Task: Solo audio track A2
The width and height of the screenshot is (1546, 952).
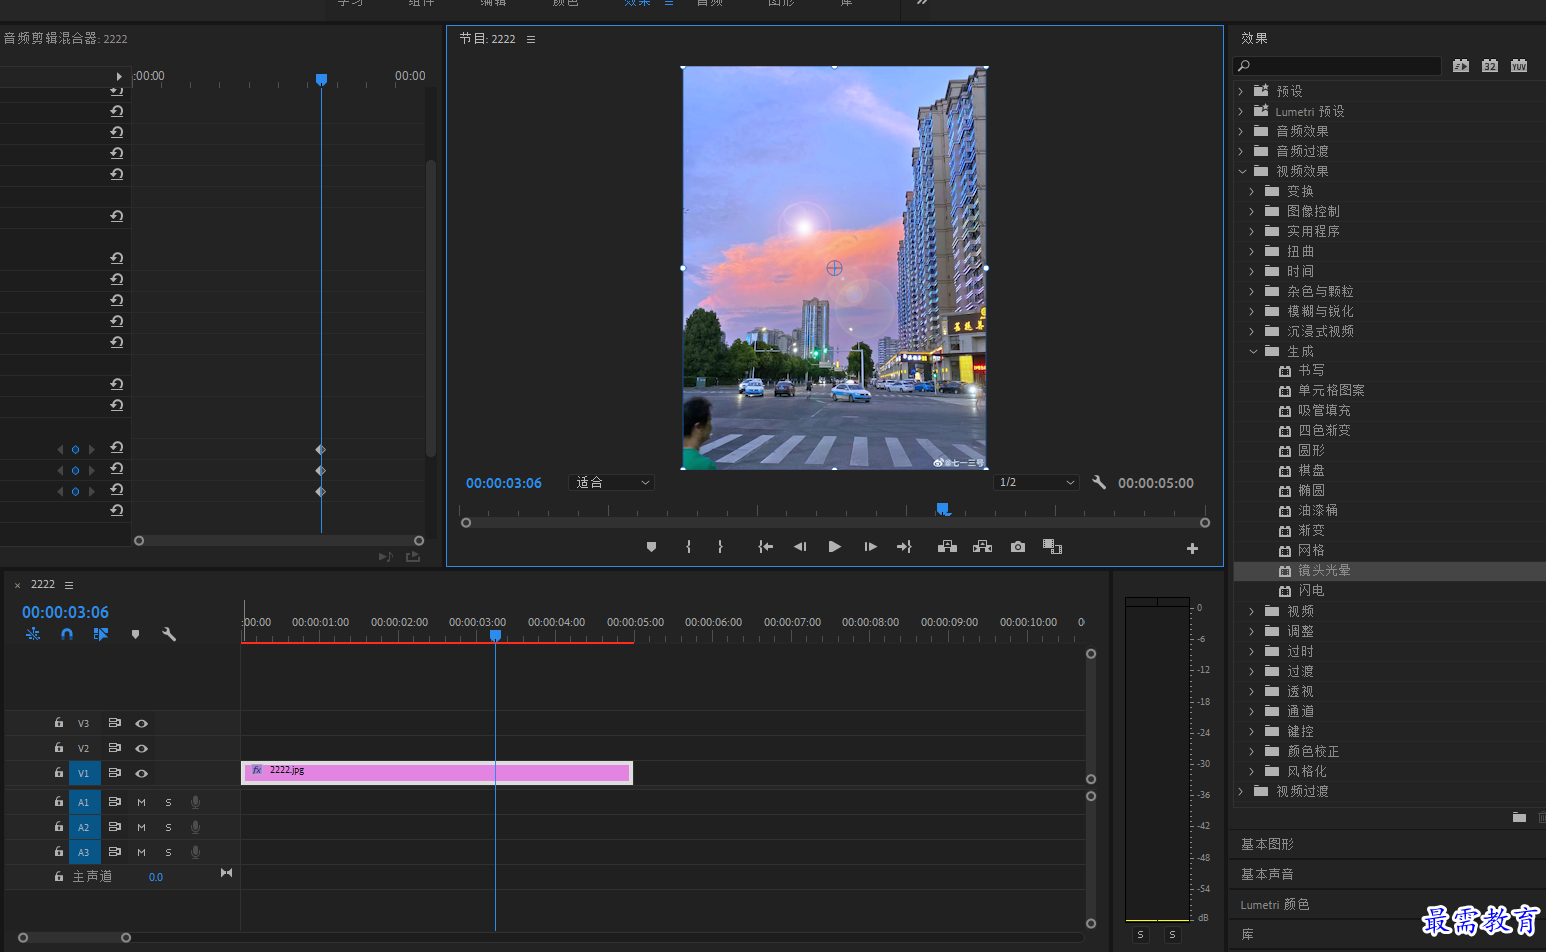Action: click(x=168, y=827)
